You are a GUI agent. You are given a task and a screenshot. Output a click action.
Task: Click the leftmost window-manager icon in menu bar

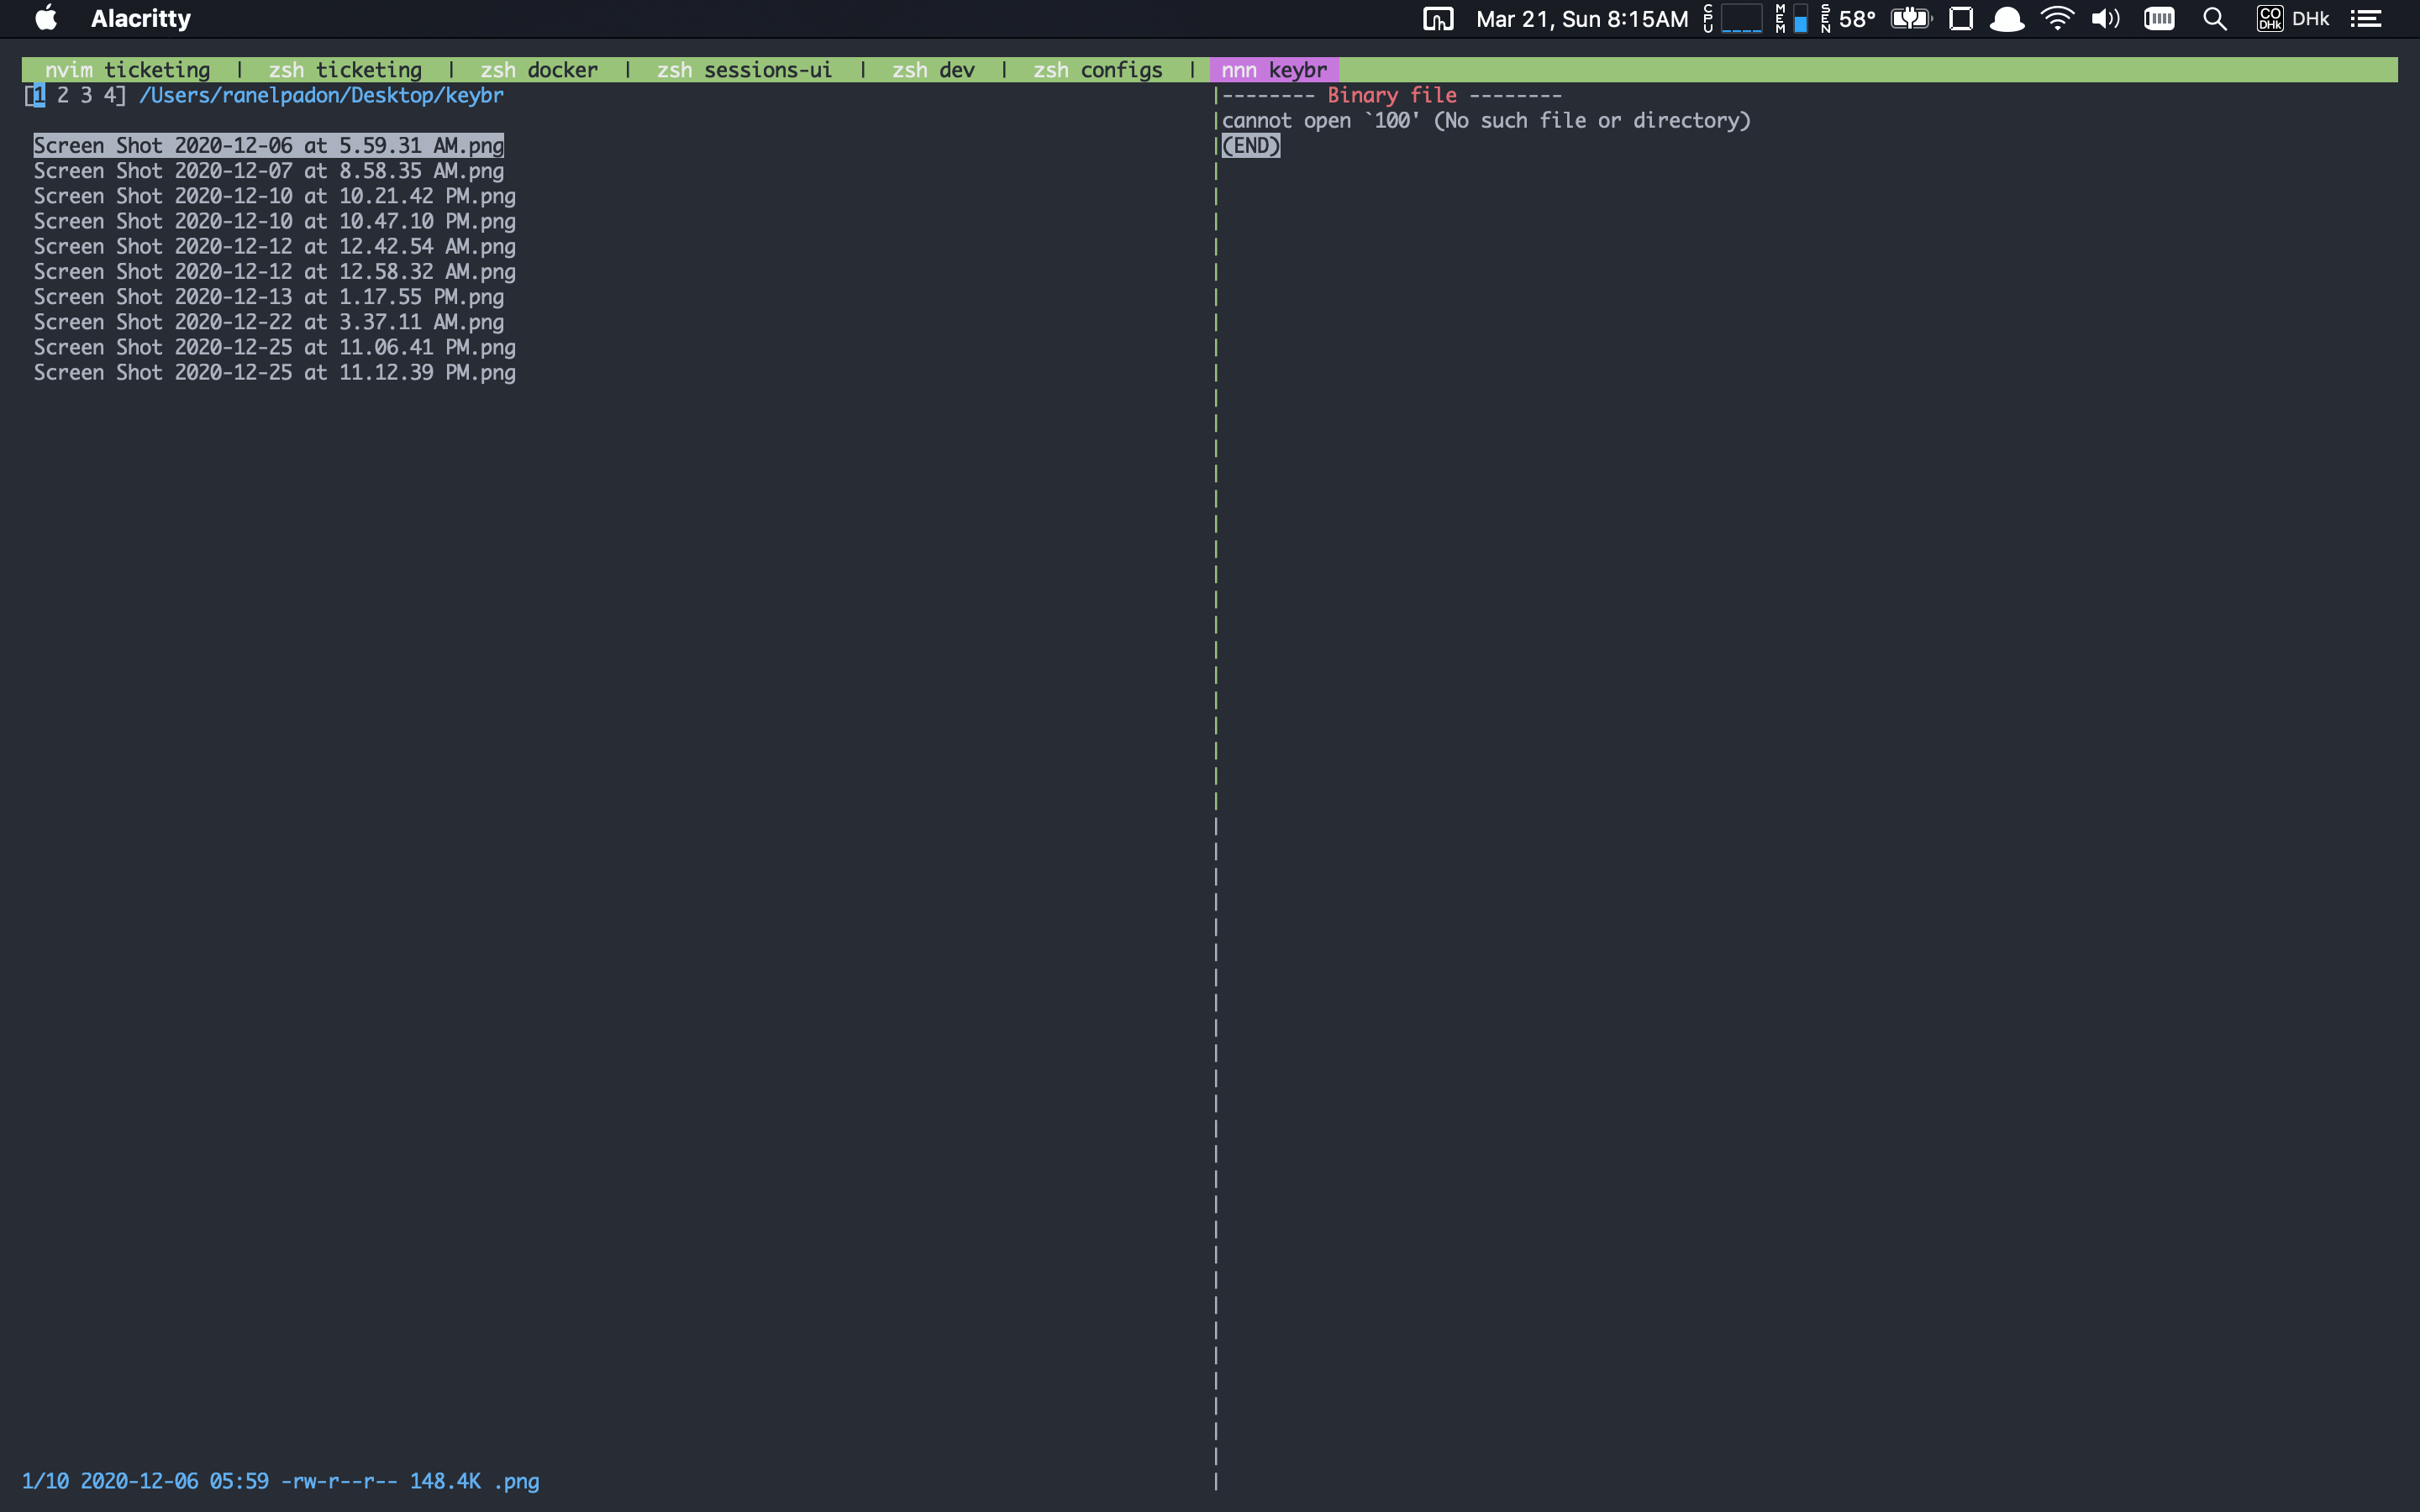pos(1439,18)
